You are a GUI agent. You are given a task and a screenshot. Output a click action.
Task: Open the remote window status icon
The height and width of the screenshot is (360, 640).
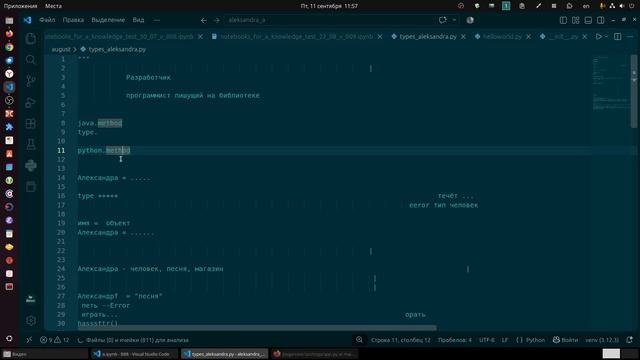click(x=29, y=340)
